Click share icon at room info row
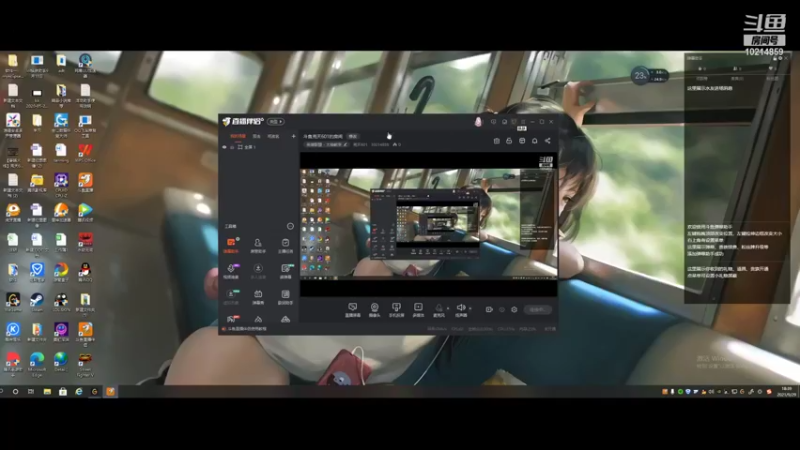The width and height of the screenshot is (800, 450). (x=547, y=141)
